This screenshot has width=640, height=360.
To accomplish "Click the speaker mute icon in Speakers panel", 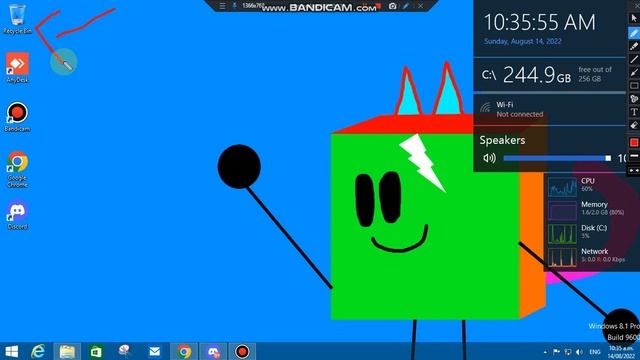I will 489,158.
